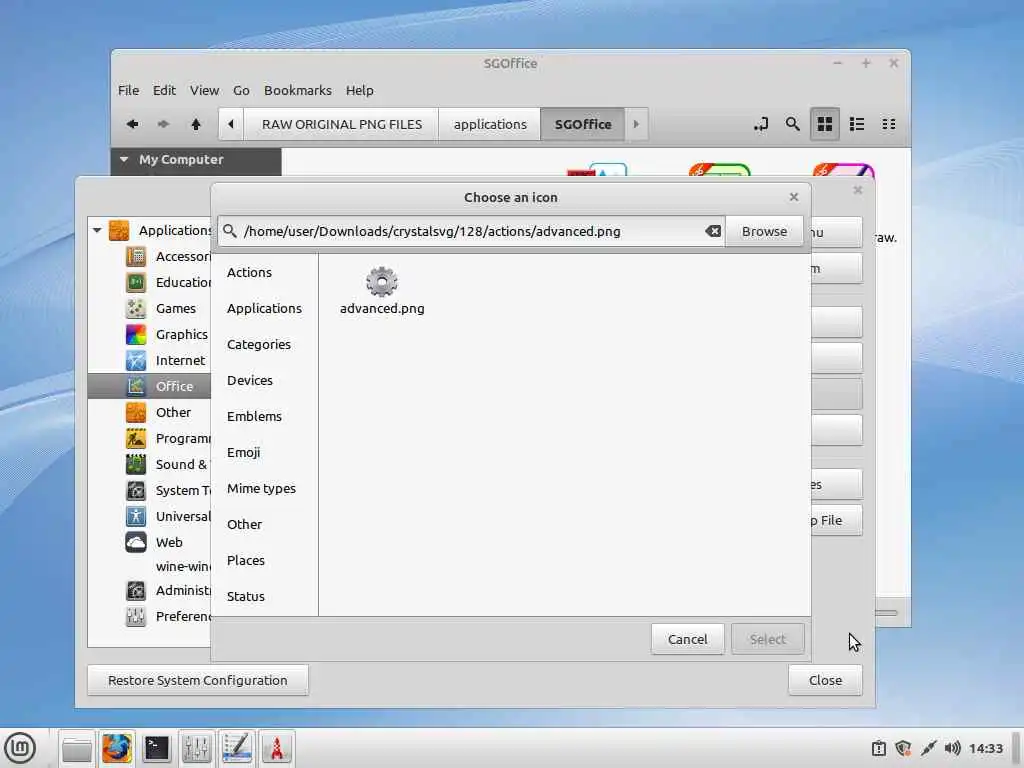Show earlier path breadcrumbs
Screen dimensions: 1024x768
click(231, 124)
